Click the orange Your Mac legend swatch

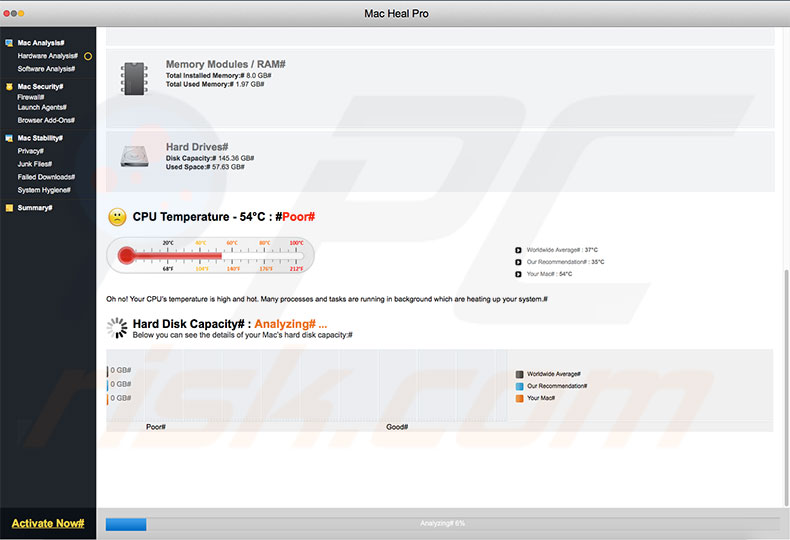(x=519, y=398)
